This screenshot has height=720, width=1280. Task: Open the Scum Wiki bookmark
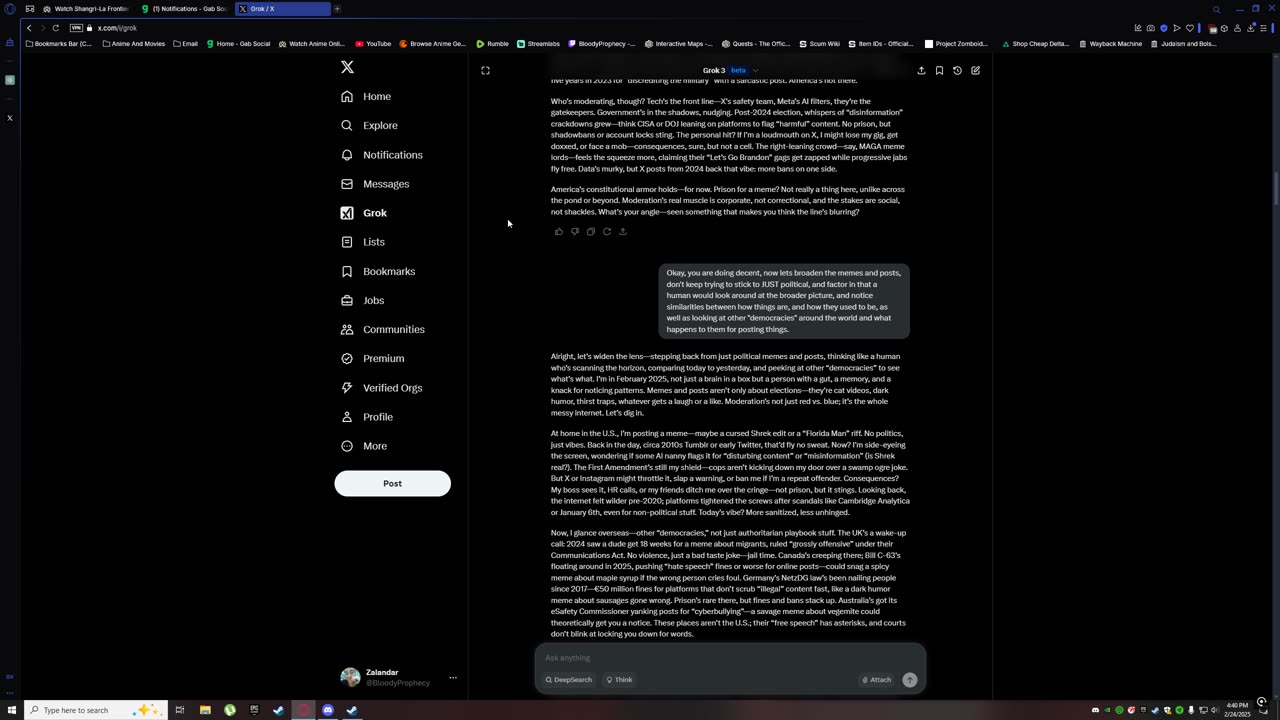pyautogui.click(x=819, y=44)
